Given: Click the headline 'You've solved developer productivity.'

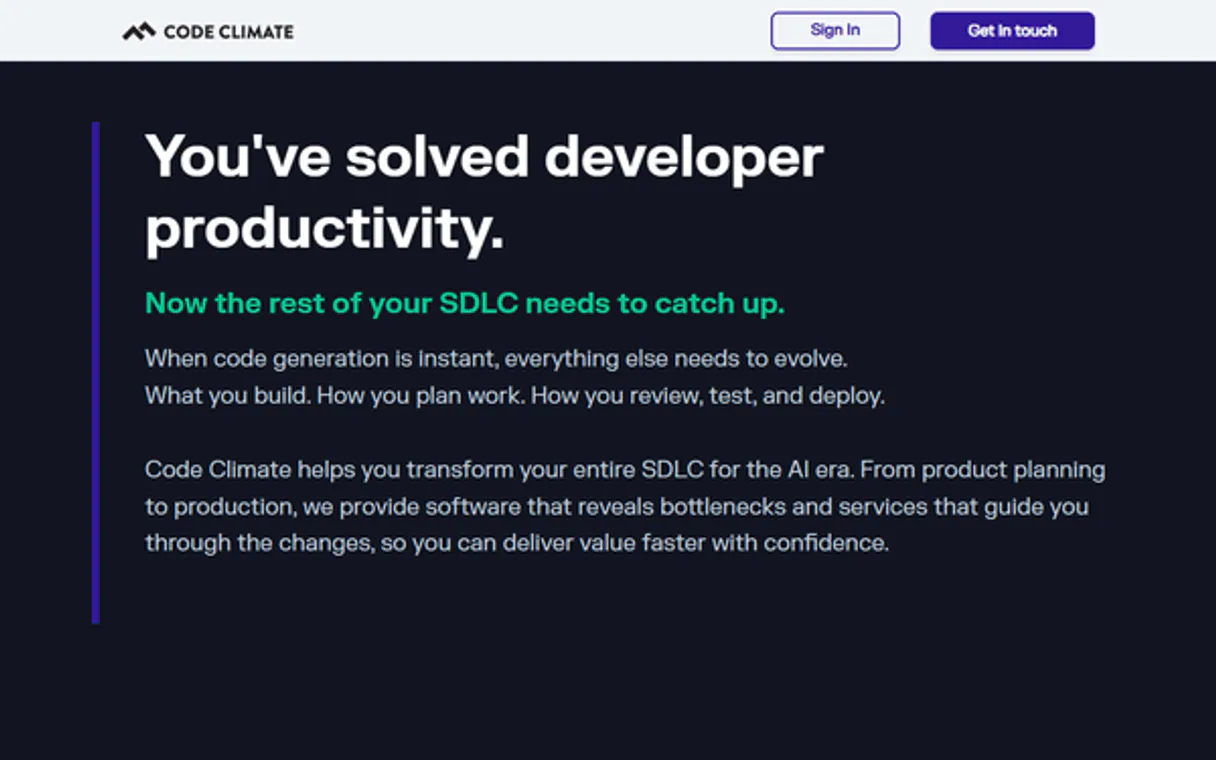Looking at the screenshot, I should pos(485,190).
